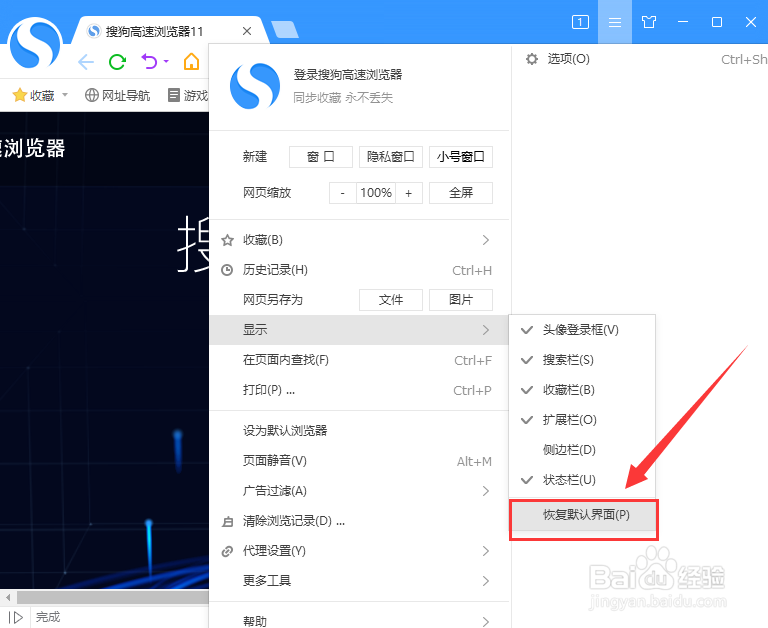The width and height of the screenshot is (768, 628).
Task: Expand the 更多工具 submenu chevron
Action: [485, 581]
